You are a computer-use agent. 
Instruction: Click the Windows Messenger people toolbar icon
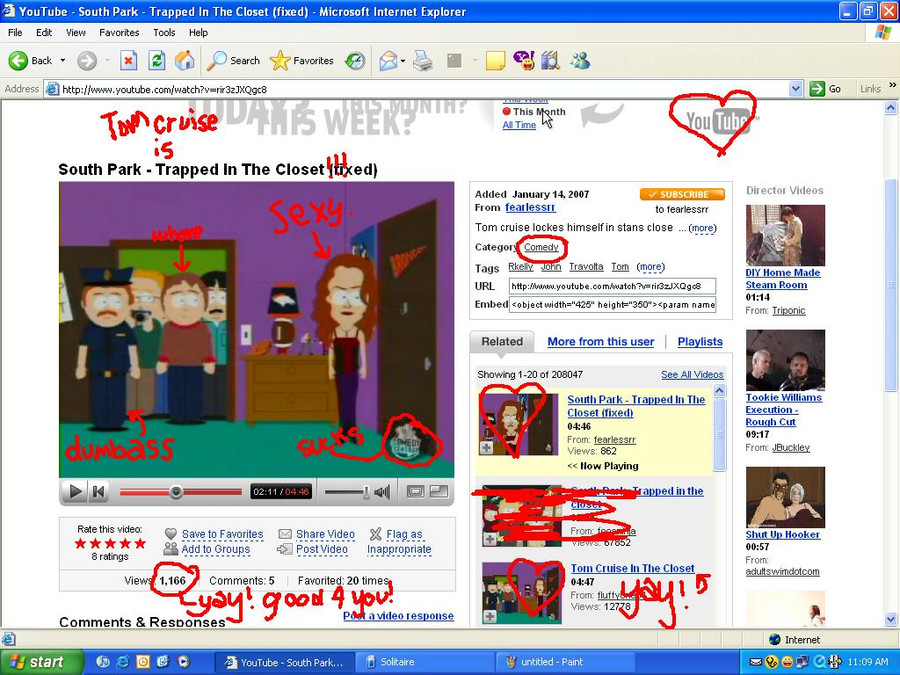point(580,60)
